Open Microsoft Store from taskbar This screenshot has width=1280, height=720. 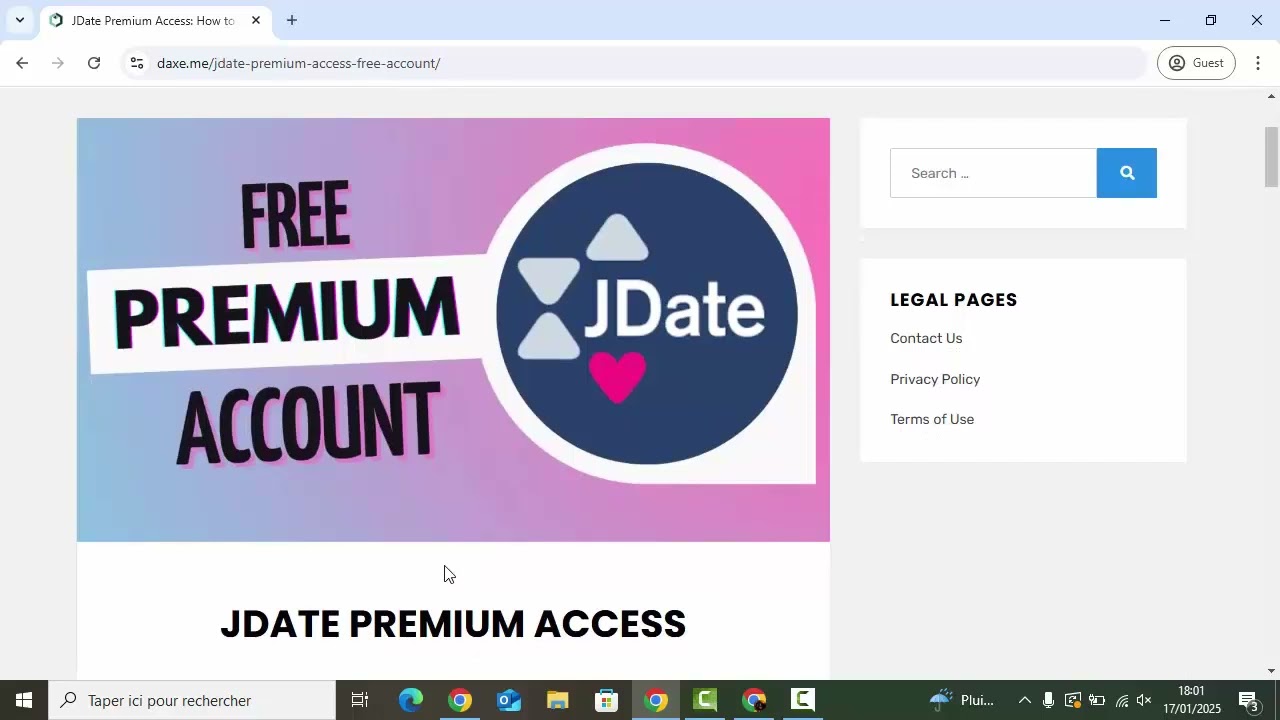(x=607, y=700)
